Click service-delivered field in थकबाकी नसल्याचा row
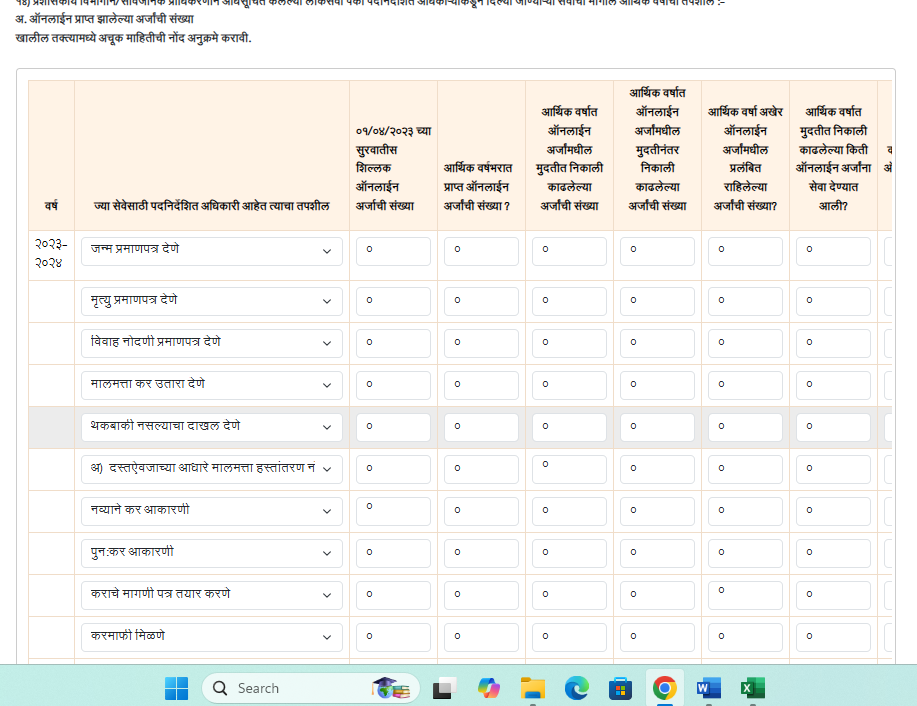 [x=833, y=428]
